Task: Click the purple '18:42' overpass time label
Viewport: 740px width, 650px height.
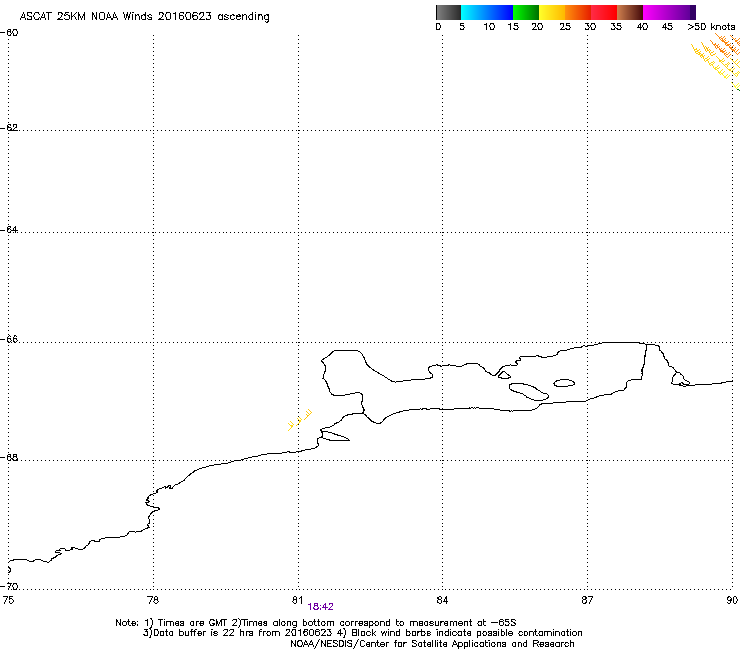Action: [x=320, y=607]
